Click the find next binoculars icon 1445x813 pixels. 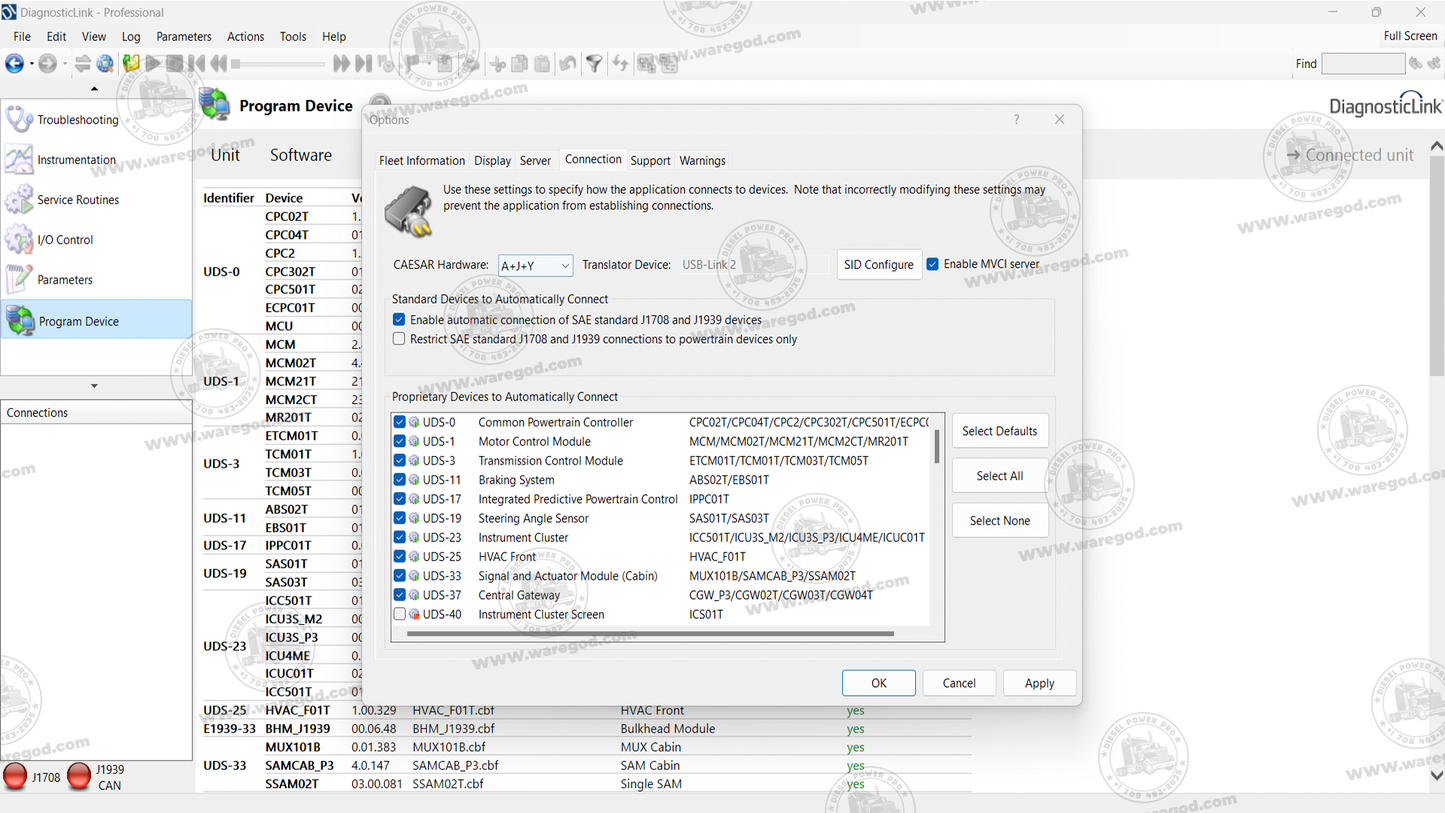click(1434, 64)
